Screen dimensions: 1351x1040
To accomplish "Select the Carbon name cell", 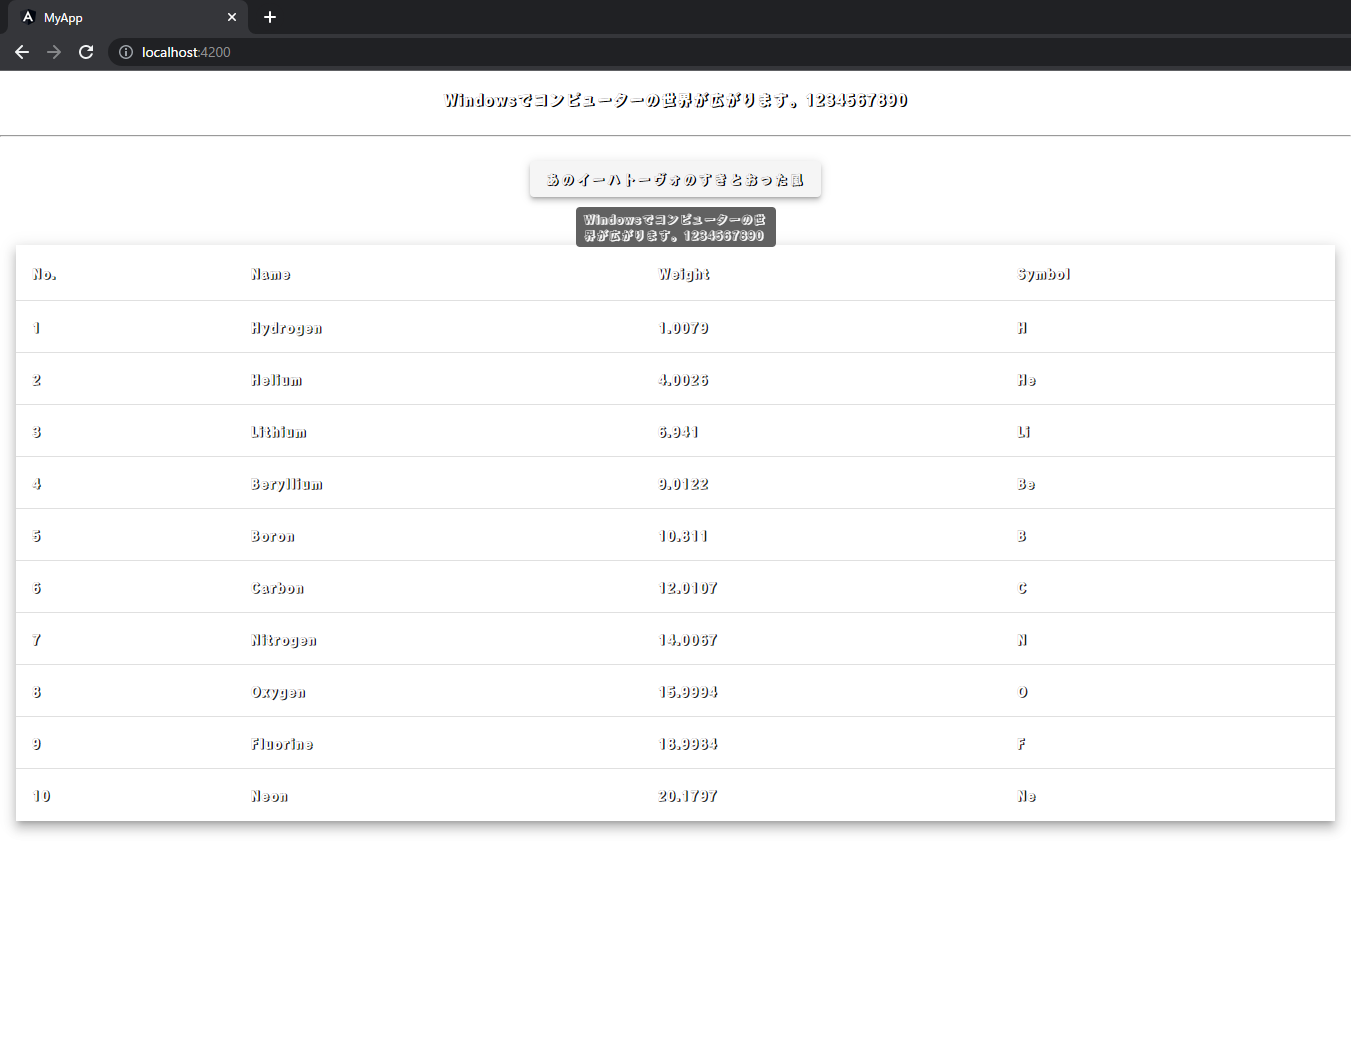I will click(278, 588).
